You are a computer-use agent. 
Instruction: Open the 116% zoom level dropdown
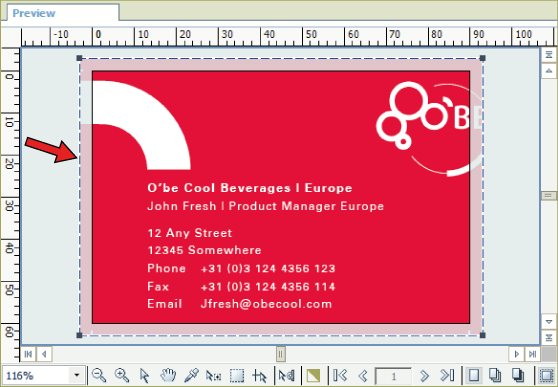[77, 375]
